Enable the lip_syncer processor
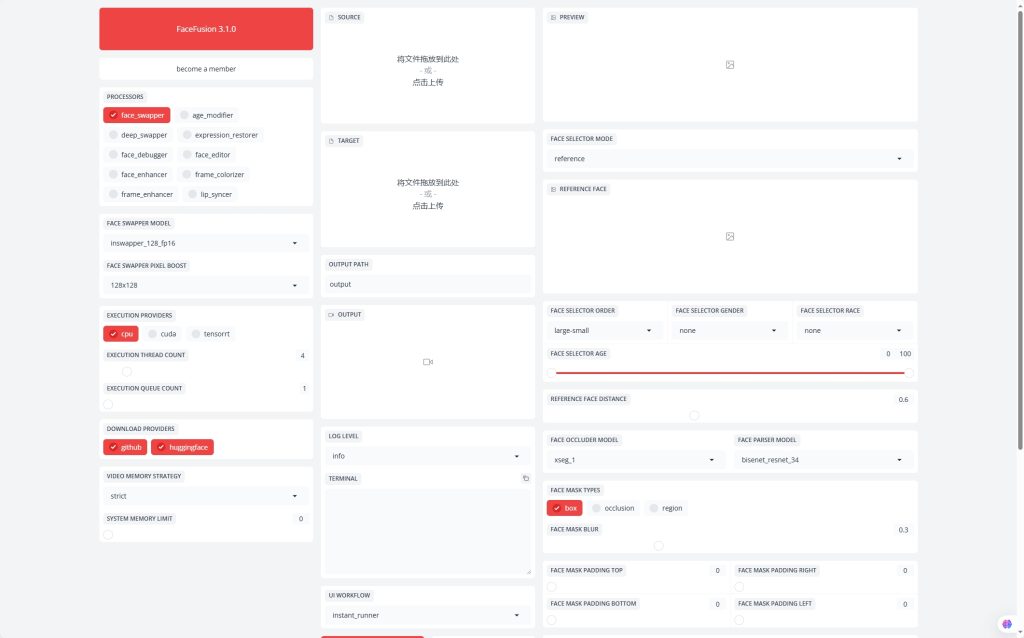The image size is (1024, 638). pos(210,195)
